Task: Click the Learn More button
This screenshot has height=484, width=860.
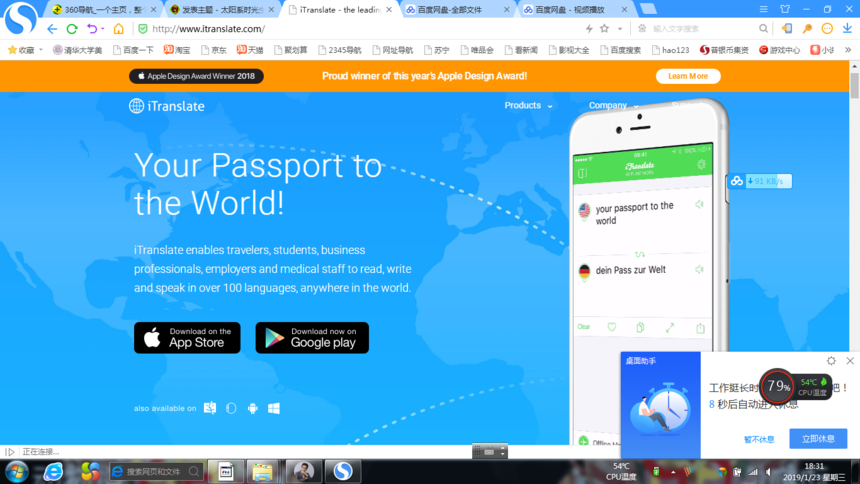Action: [x=688, y=76]
